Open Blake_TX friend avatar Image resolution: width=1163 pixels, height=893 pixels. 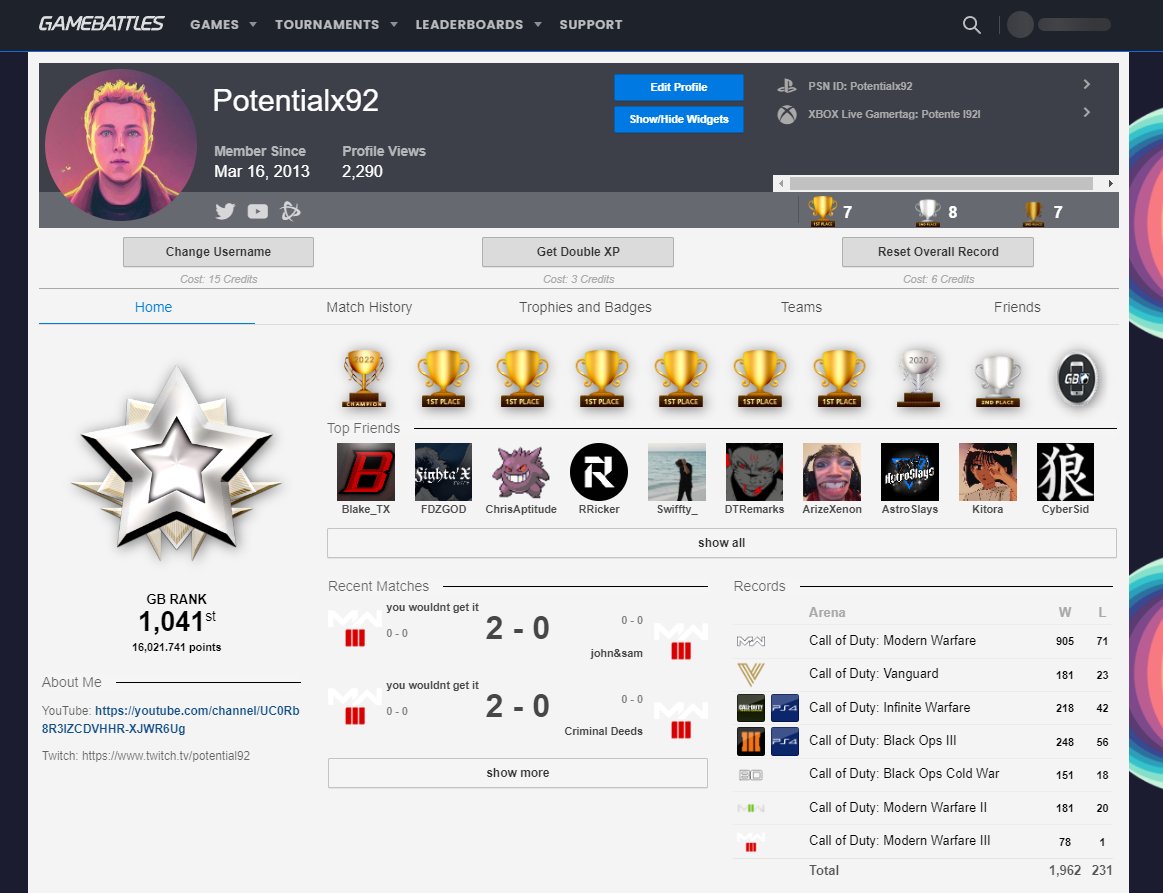click(366, 472)
